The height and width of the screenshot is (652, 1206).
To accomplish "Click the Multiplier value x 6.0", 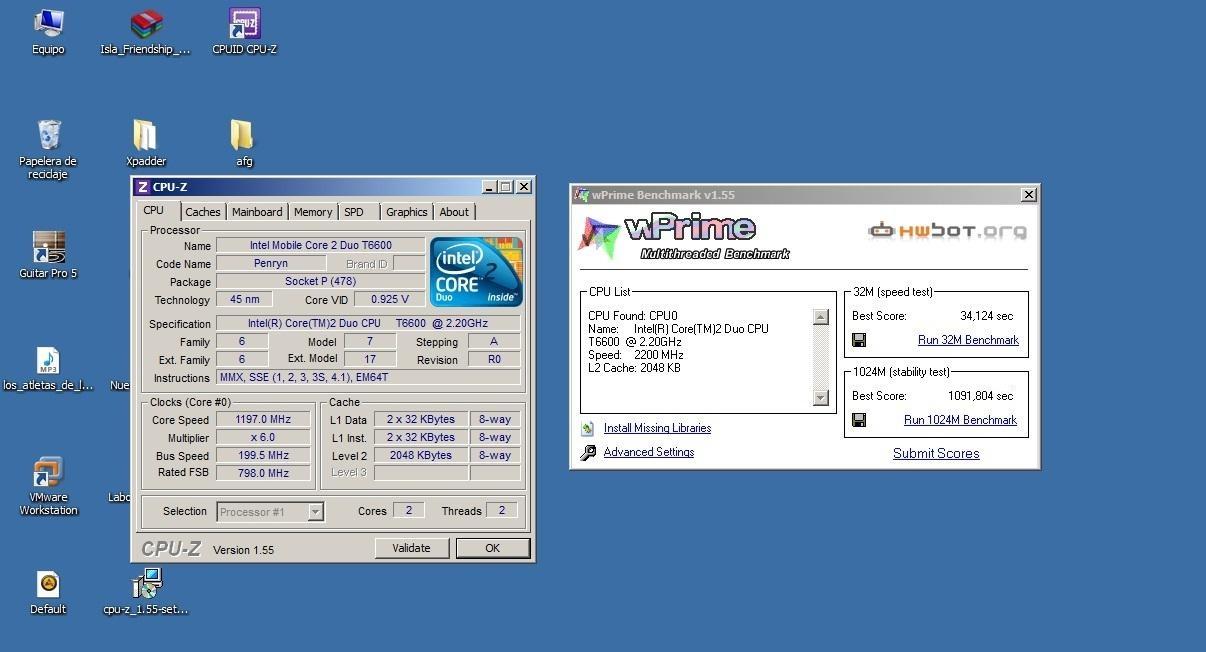I will [264, 438].
